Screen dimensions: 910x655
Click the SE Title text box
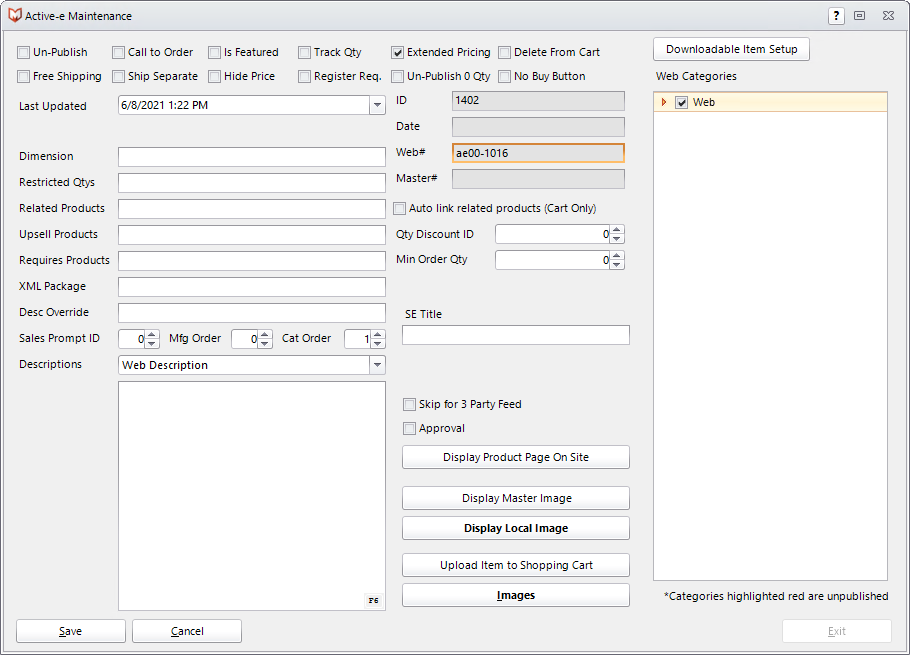click(516, 335)
